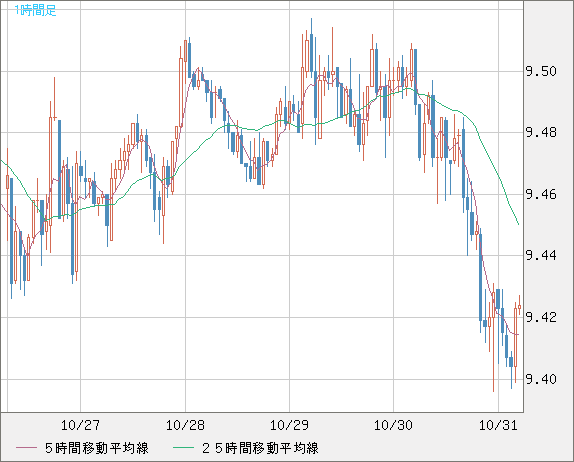Image resolution: width=574 pixels, height=462 pixels.
Task: Click the 5時間移動平均線 legend text
Action: pyautogui.click(x=97, y=448)
